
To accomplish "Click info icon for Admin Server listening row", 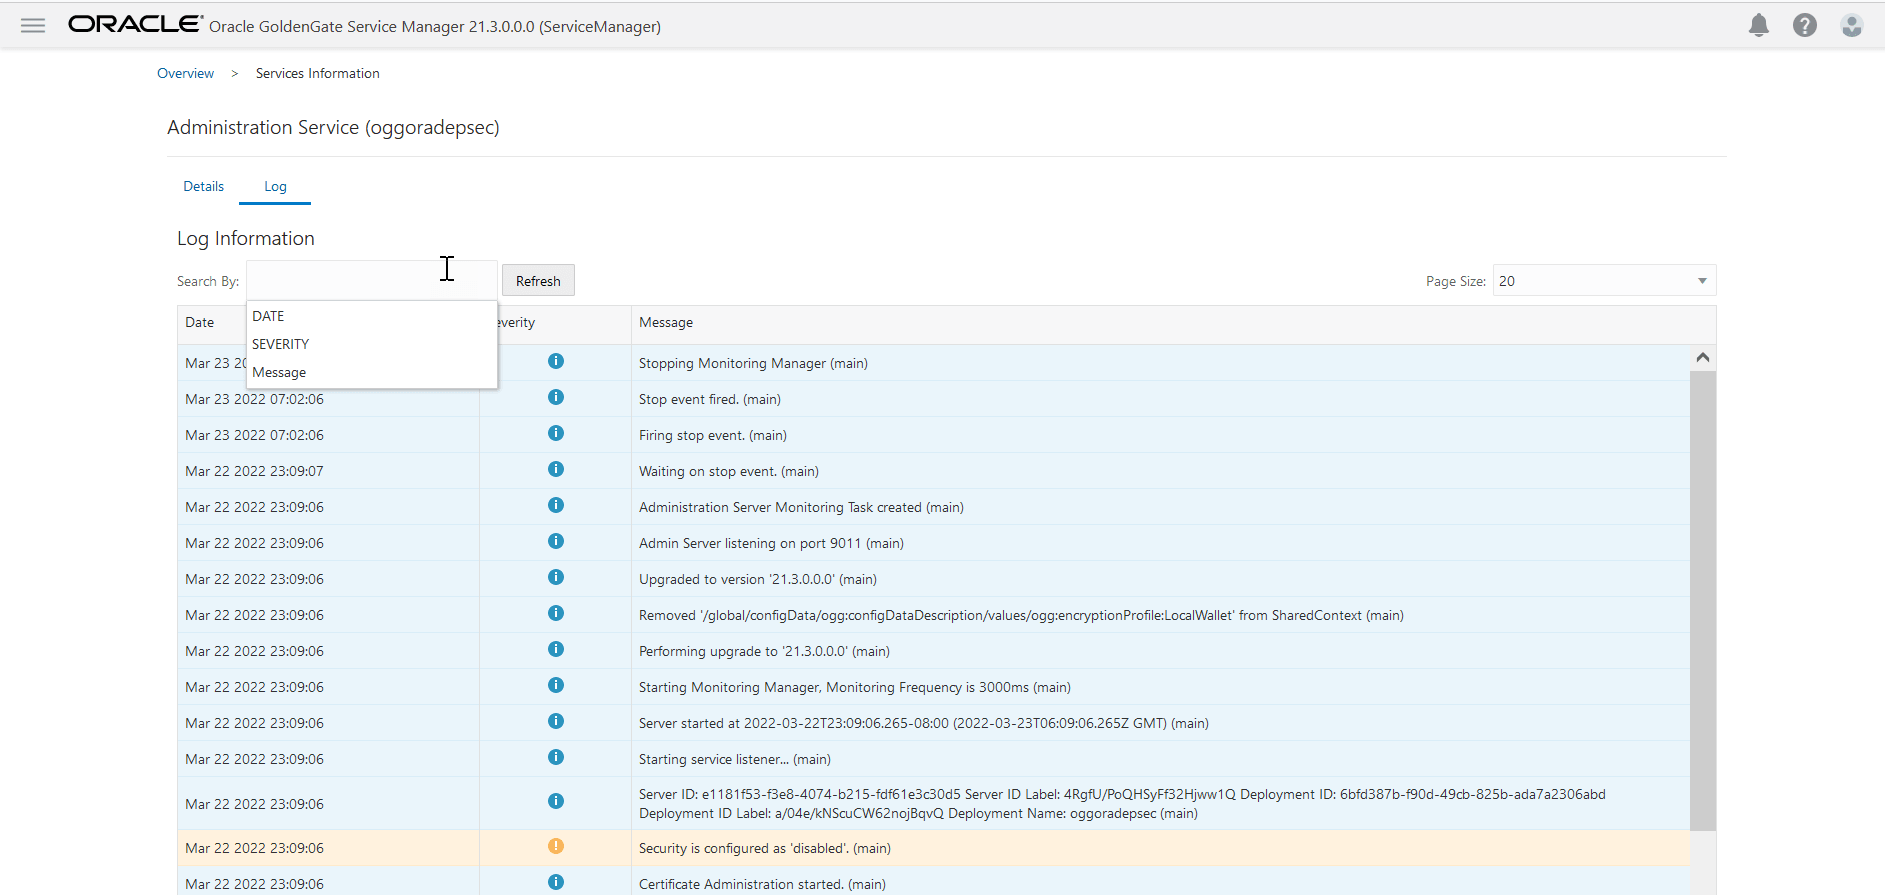I will tap(556, 542).
